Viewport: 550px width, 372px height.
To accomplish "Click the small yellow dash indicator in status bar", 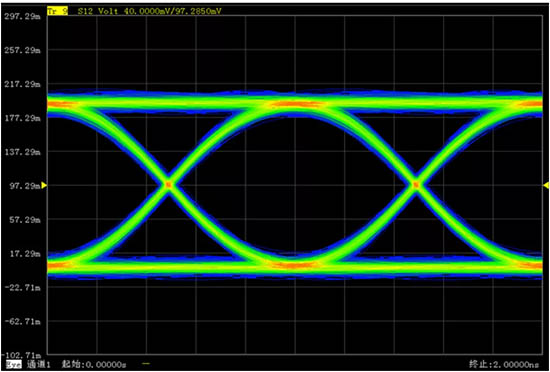I will coord(147,364).
